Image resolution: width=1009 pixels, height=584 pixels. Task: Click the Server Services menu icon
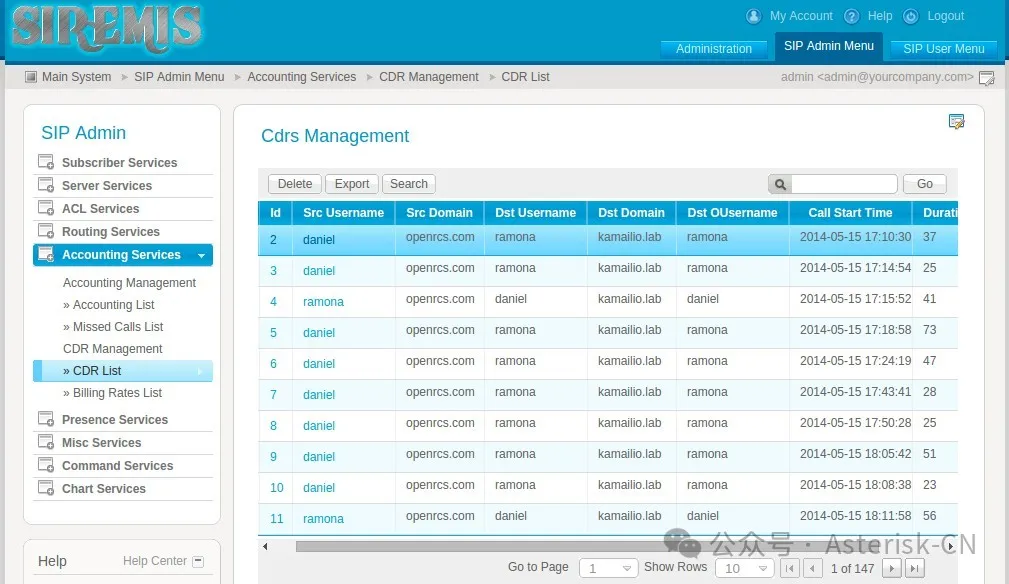46,185
